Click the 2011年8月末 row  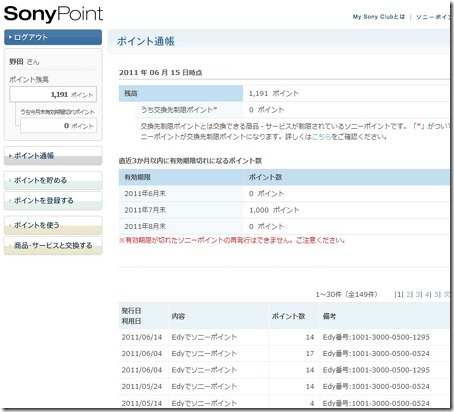284,226
